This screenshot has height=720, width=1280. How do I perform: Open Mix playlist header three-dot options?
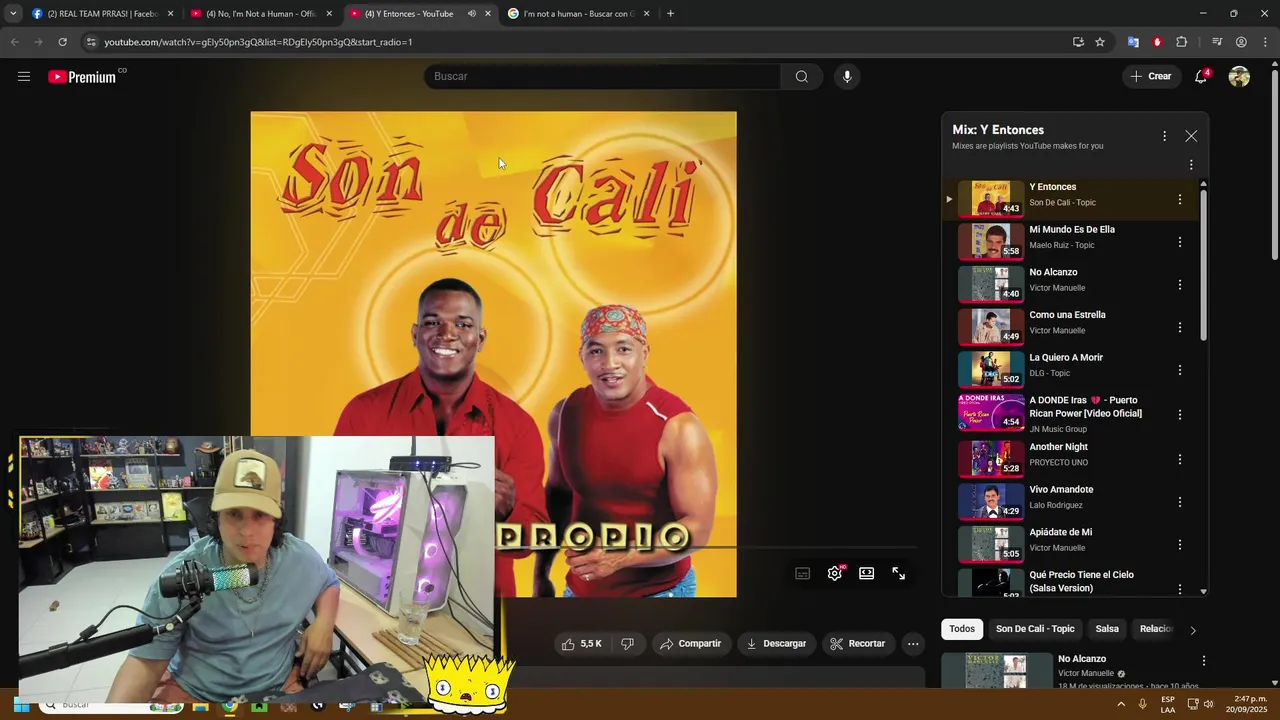click(1164, 136)
